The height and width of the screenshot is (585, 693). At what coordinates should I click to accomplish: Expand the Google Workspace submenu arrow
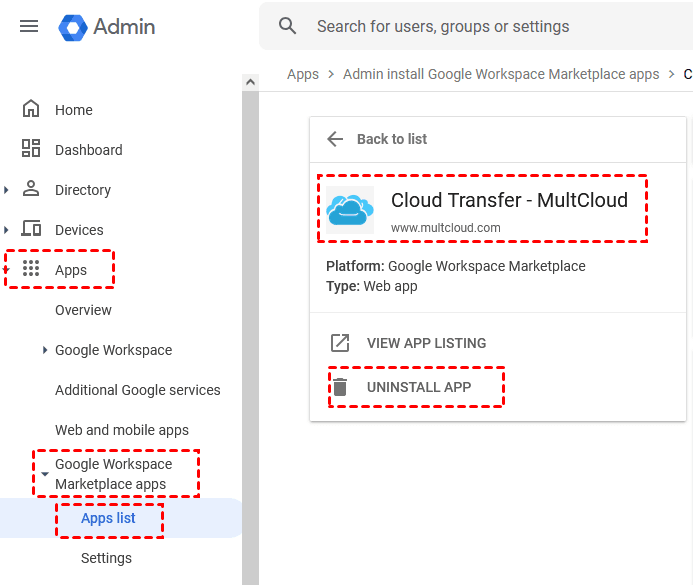(45, 350)
